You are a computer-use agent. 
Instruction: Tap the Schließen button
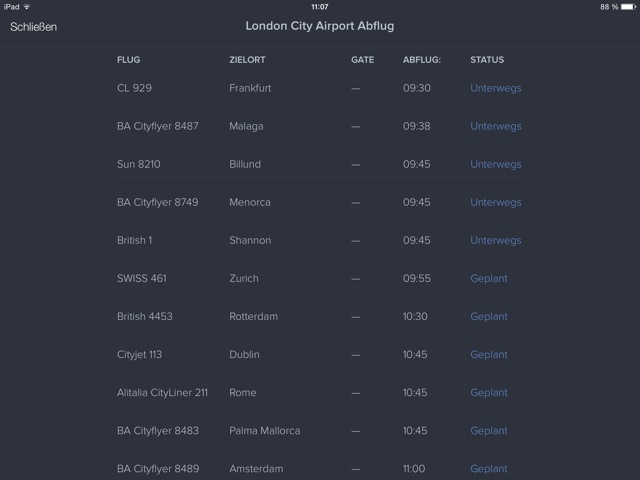pyautogui.click(x=33, y=27)
